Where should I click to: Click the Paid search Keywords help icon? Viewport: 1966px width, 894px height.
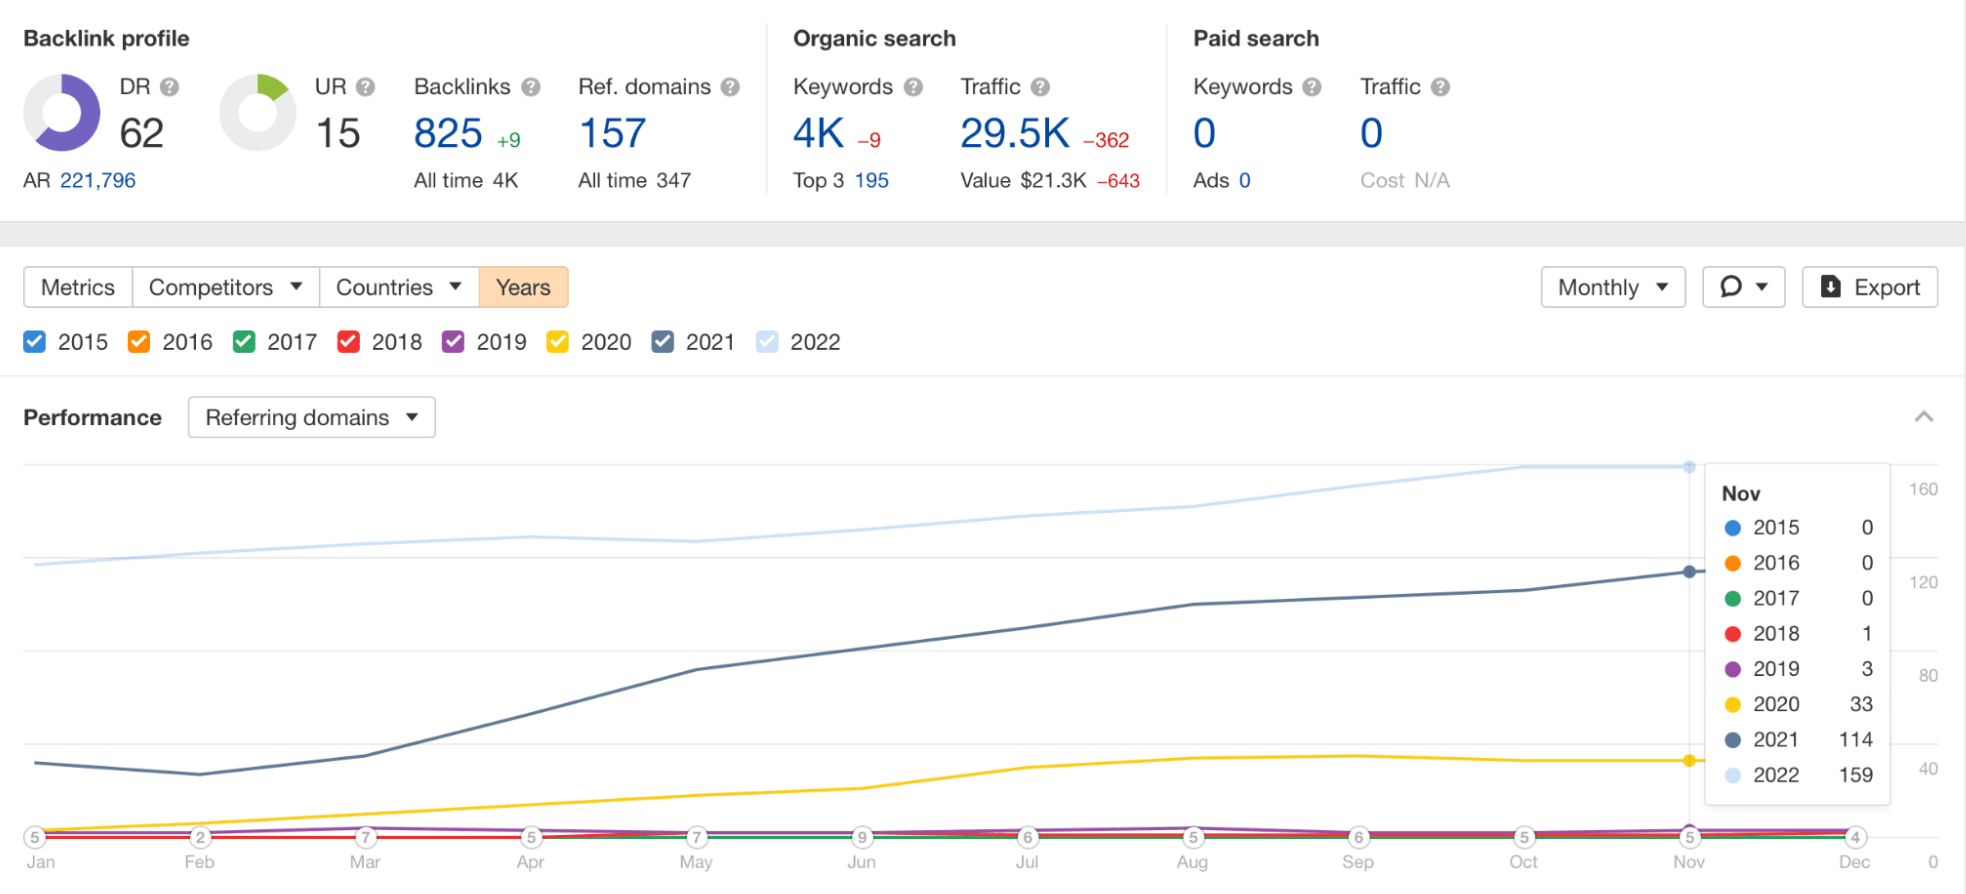click(1312, 87)
